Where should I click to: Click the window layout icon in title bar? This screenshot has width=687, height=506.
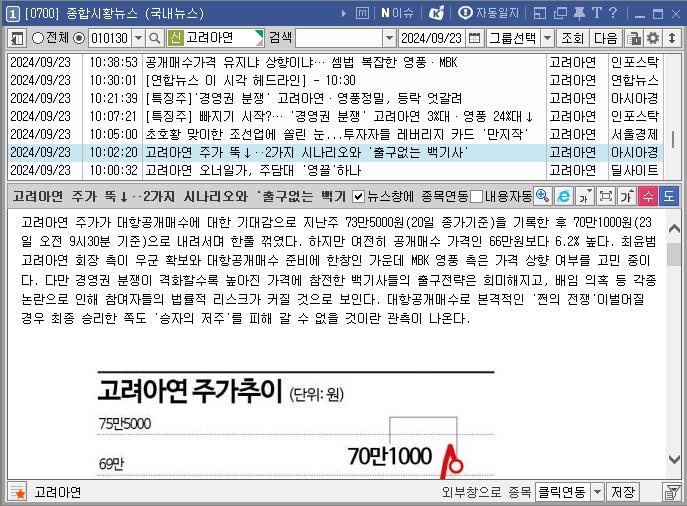[x=540, y=14]
